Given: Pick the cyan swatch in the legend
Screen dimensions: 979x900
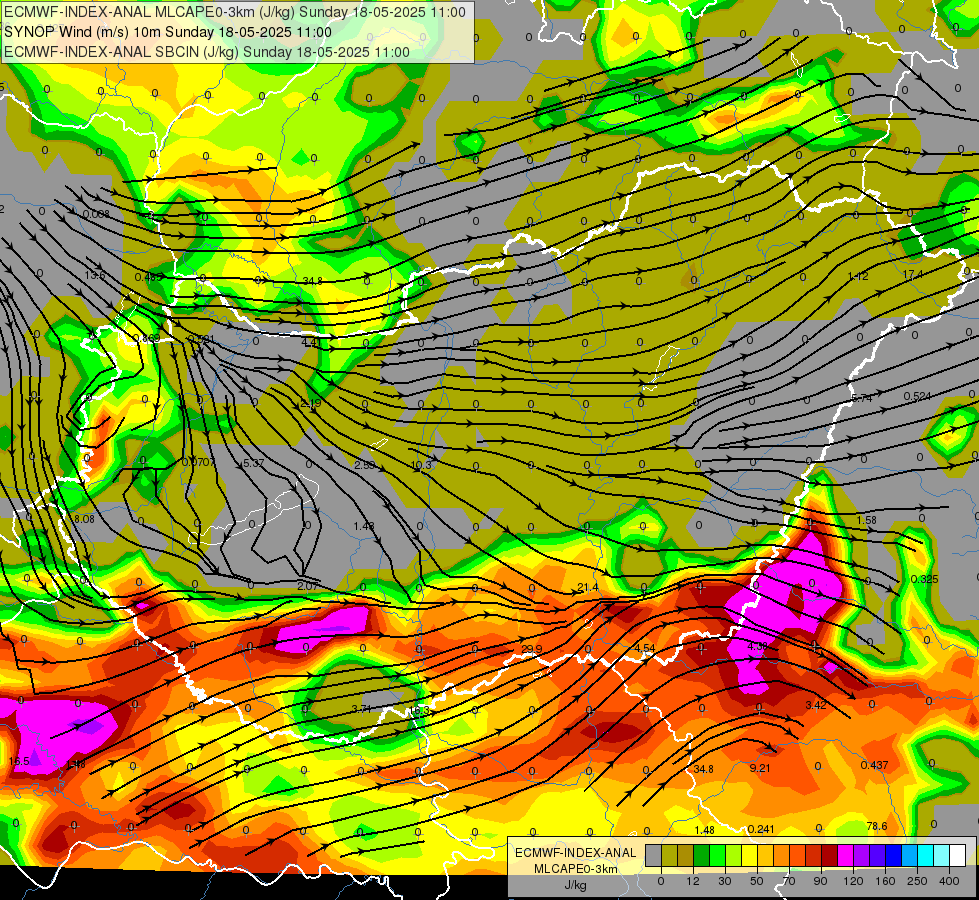Looking at the screenshot, I should click(x=927, y=855).
